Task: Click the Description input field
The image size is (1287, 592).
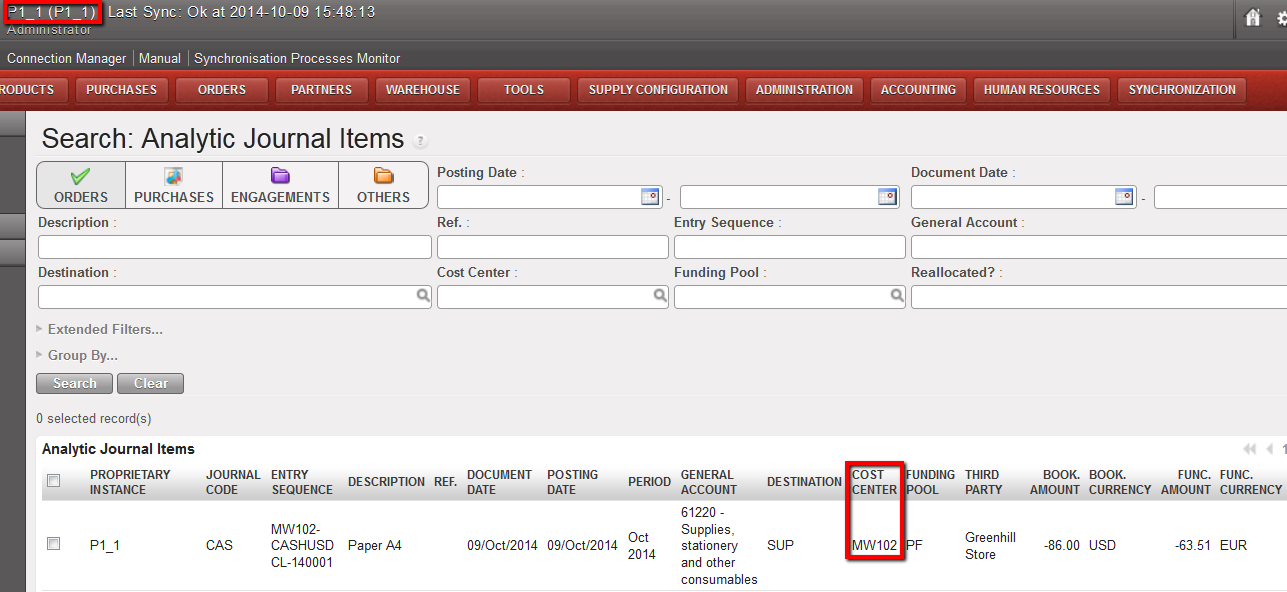Action: 235,247
